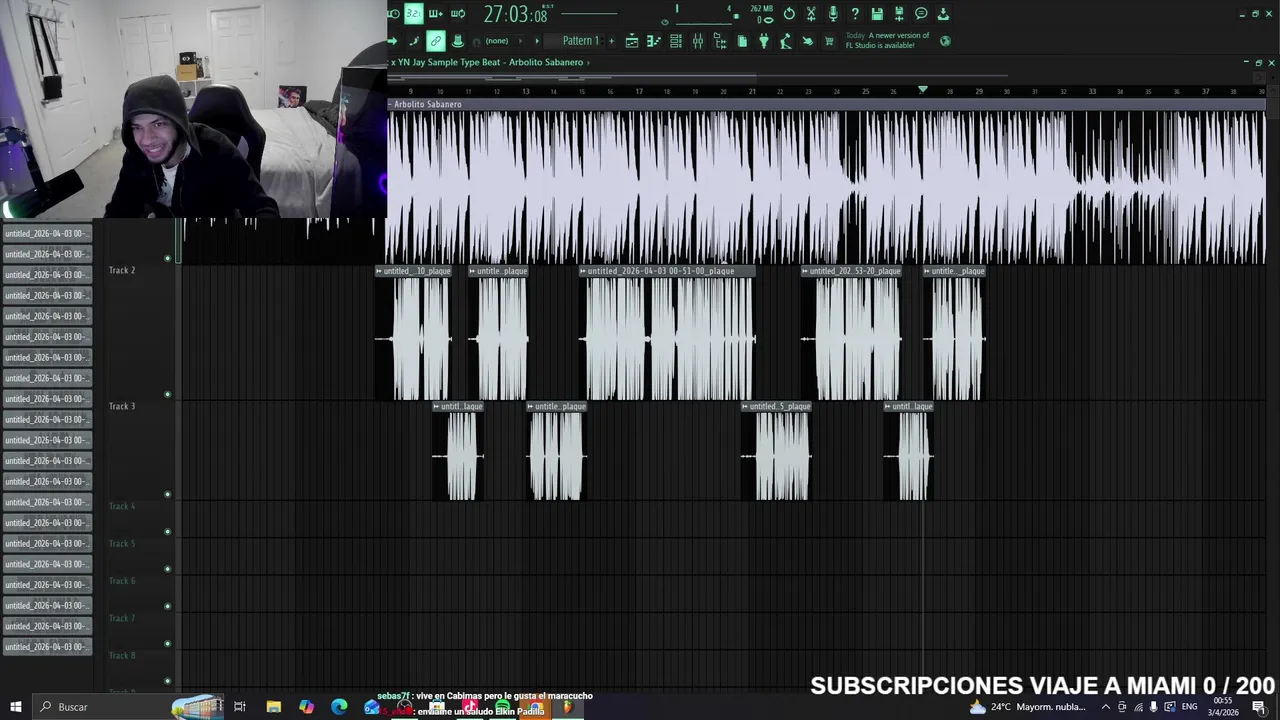
Task: Mute Track 3 using its green dot
Action: [168, 494]
